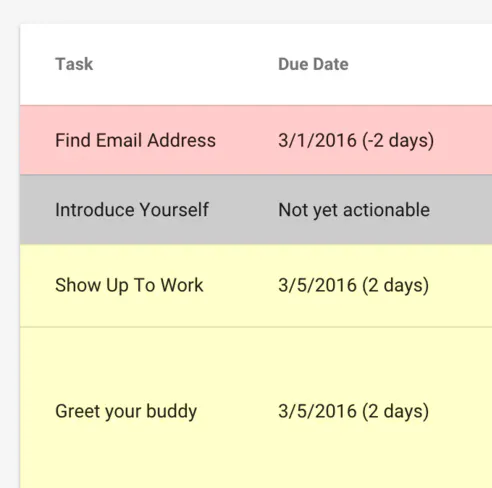This screenshot has height=488, width=492.
Task: Click due date of Show Up To Work
Action: pos(354,286)
